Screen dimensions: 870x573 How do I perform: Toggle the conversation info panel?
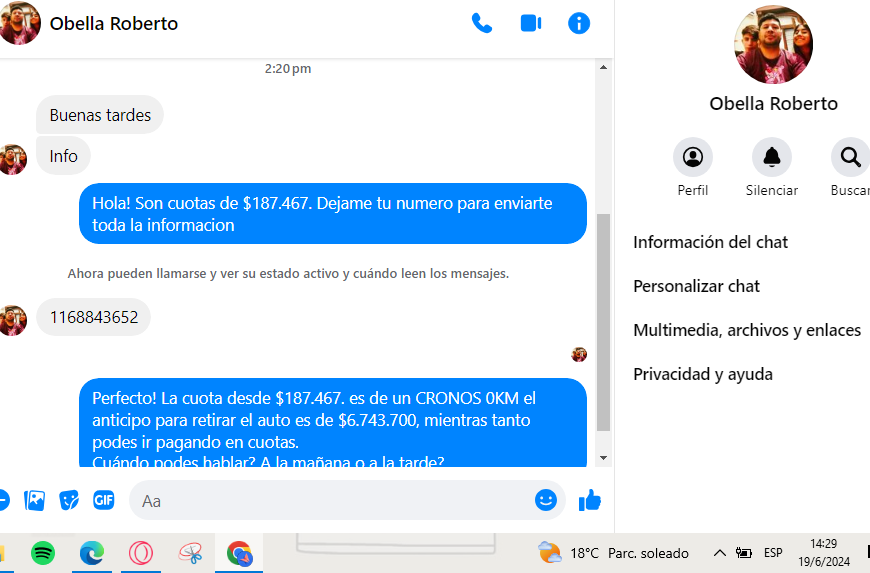pyautogui.click(x=579, y=23)
